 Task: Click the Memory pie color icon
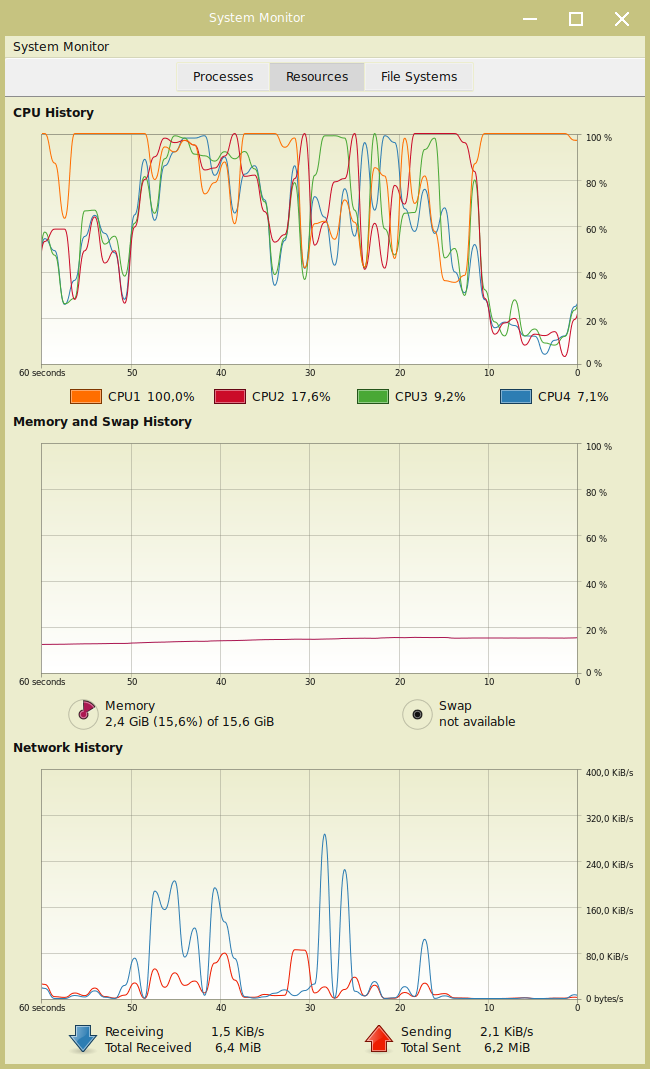coord(84,713)
